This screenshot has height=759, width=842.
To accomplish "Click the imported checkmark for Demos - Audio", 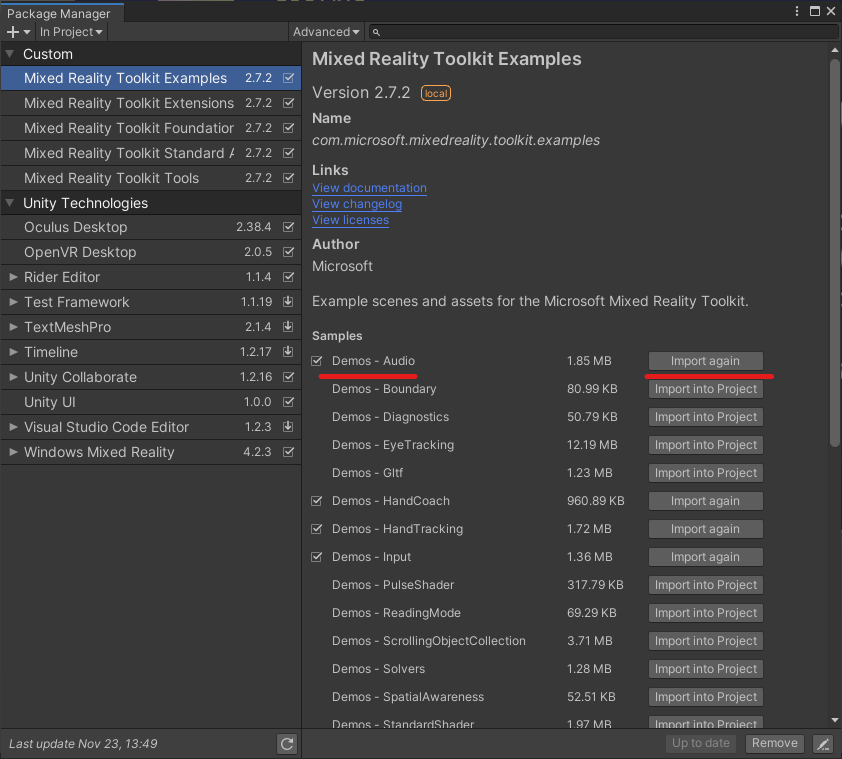I will click(317, 361).
